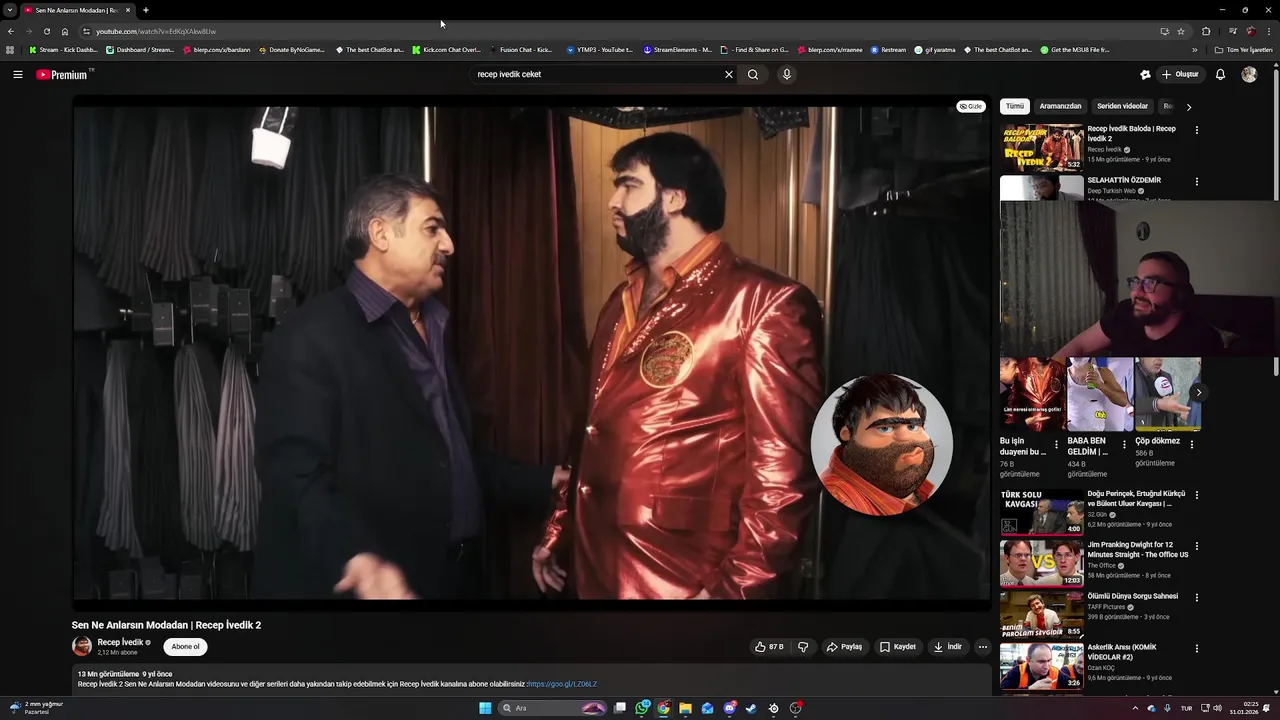Open the Recep İvedik channel name link
The image size is (1280, 720).
point(120,642)
